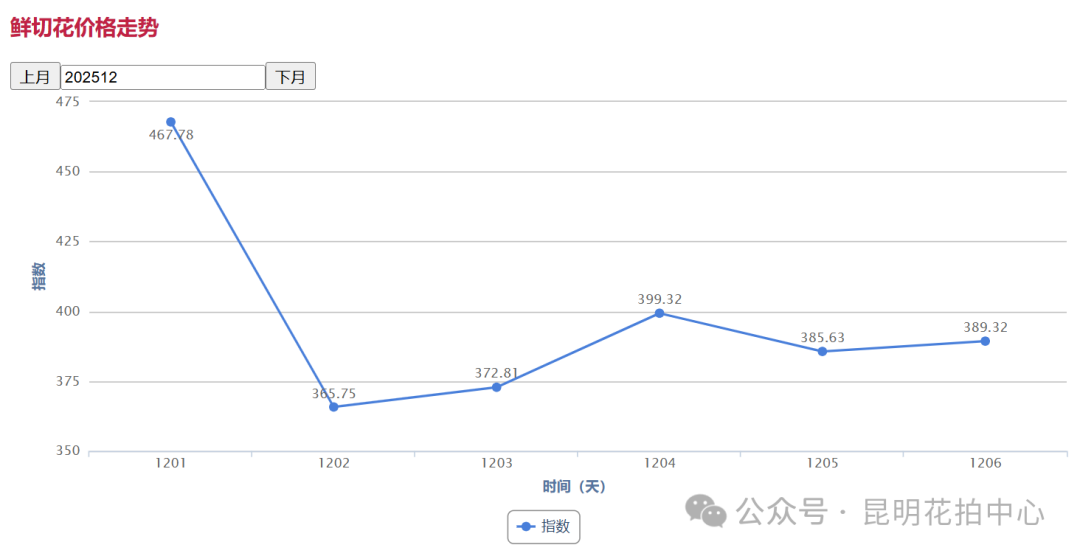Click the data point marker for 1205

(x=823, y=351)
